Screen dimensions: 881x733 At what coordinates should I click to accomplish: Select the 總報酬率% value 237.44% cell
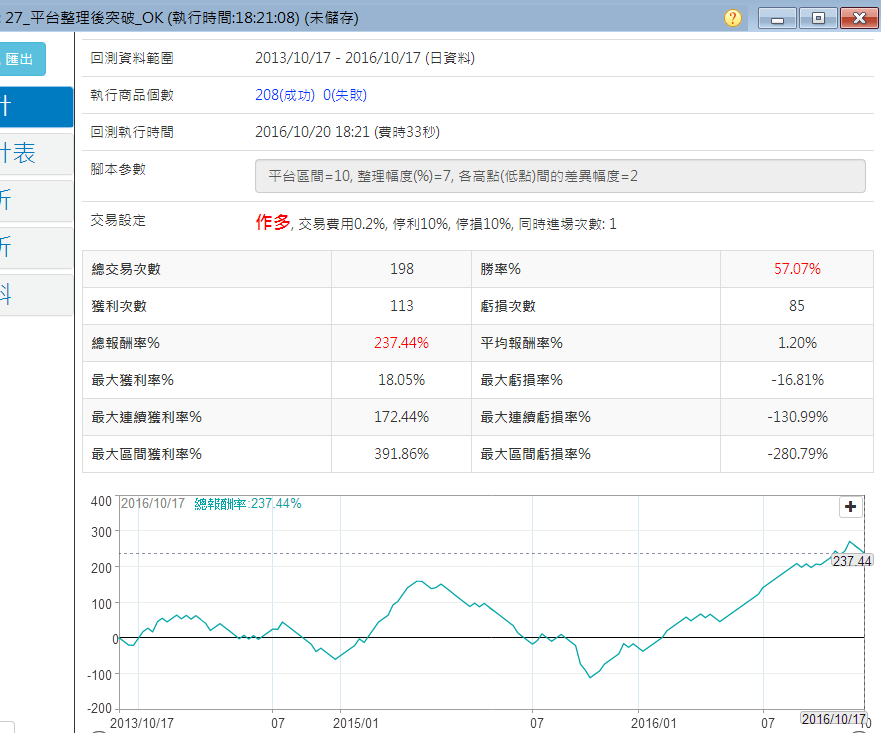[401, 343]
